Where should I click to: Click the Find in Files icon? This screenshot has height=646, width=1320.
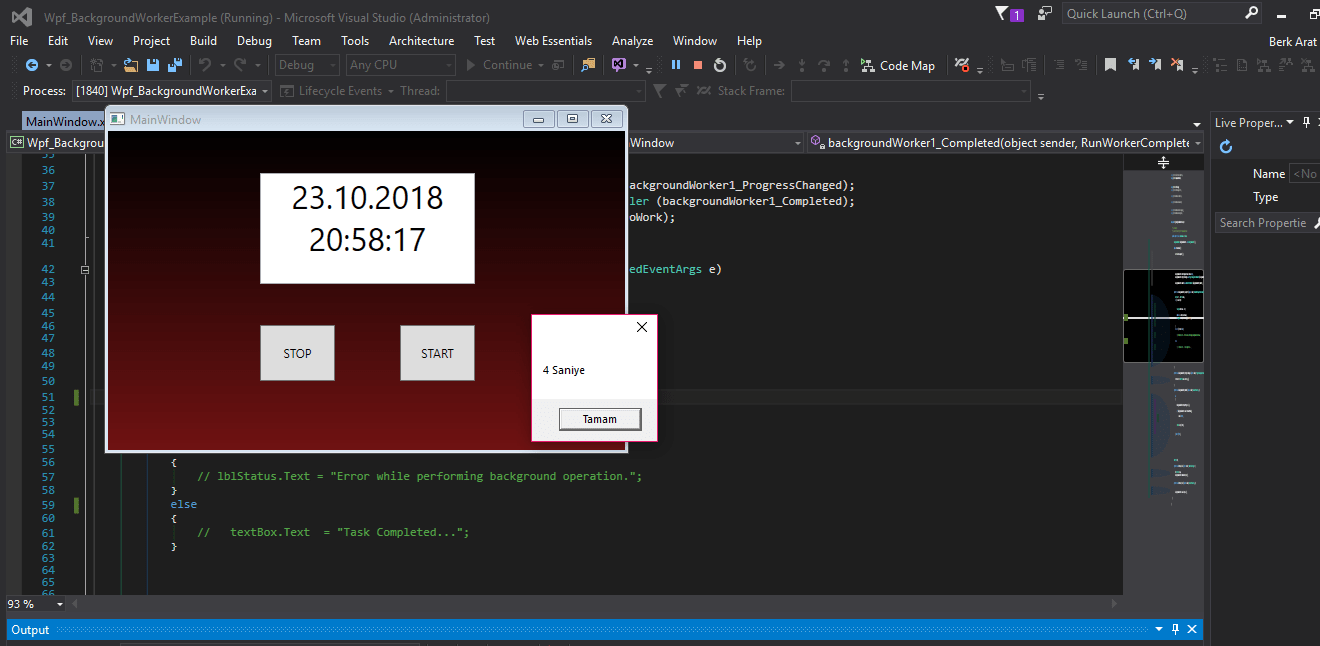588,65
